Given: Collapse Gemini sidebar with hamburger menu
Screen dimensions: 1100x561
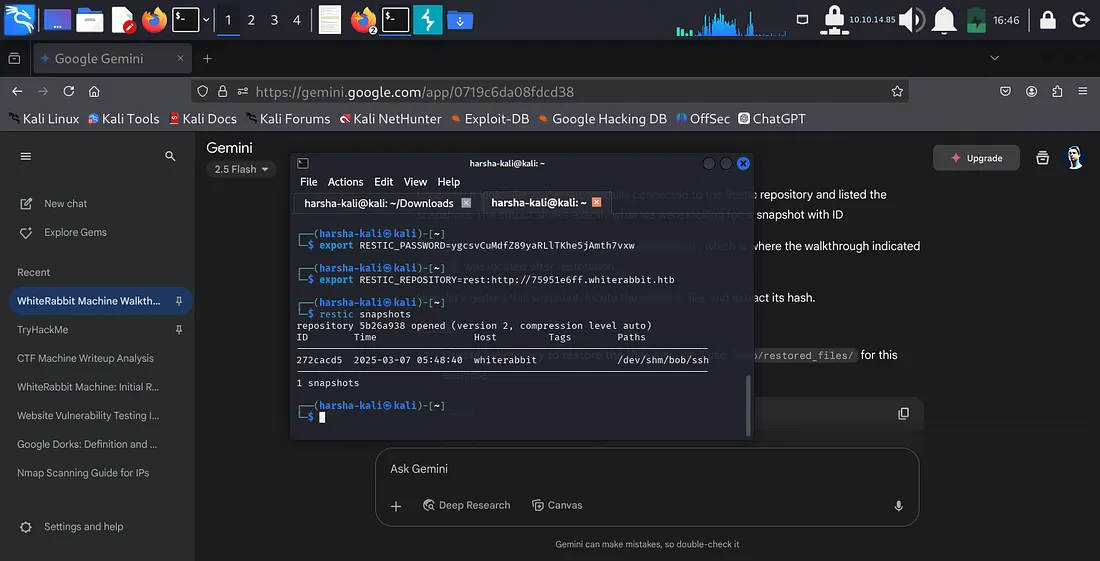Looking at the screenshot, I should pos(26,156).
